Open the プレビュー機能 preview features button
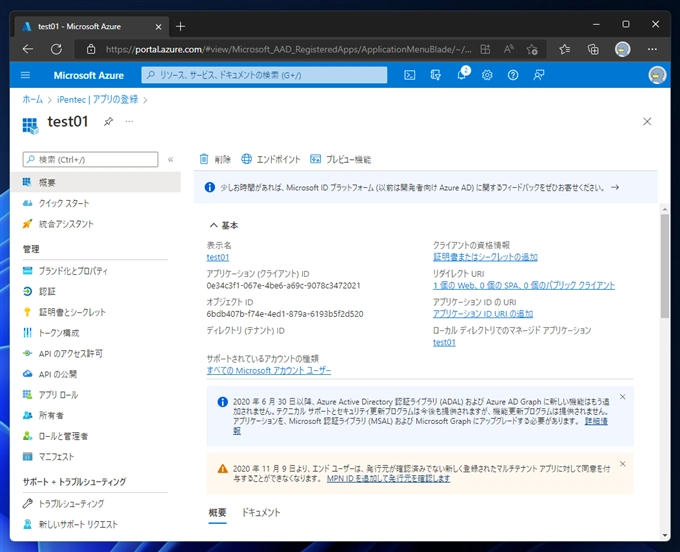The height and width of the screenshot is (552, 680). pyautogui.click(x=340, y=159)
